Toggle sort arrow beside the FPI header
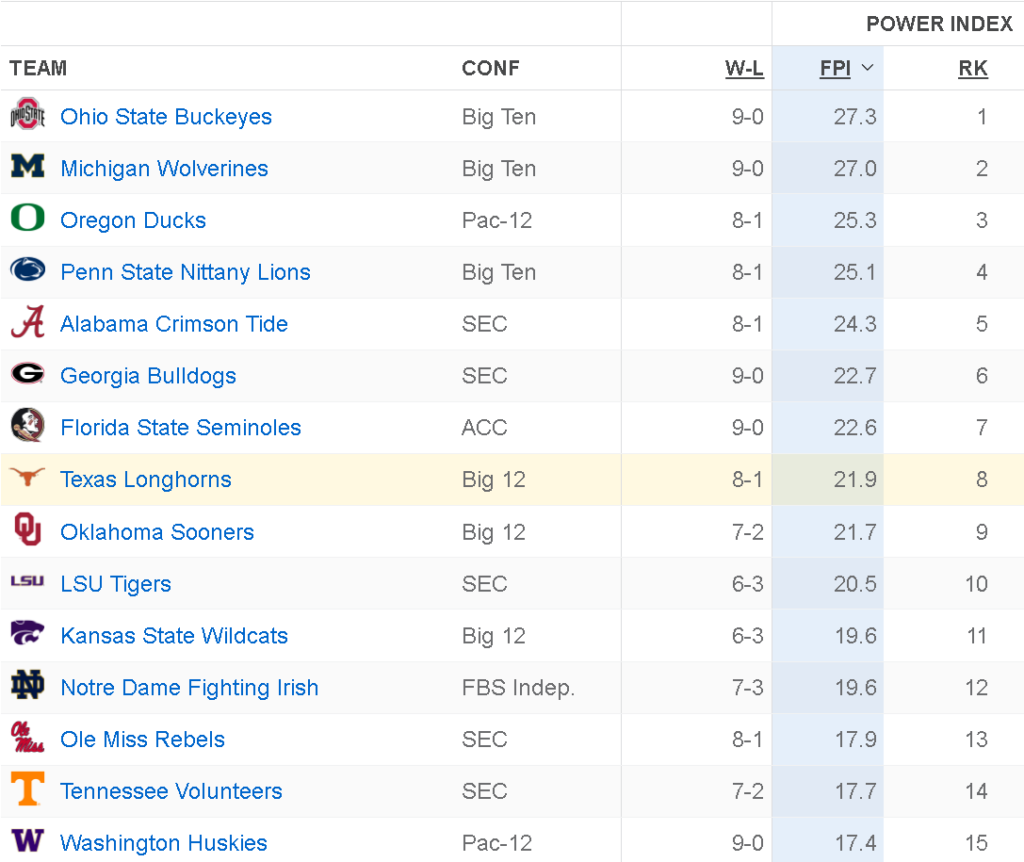The height and width of the screenshot is (862, 1024). click(867, 68)
